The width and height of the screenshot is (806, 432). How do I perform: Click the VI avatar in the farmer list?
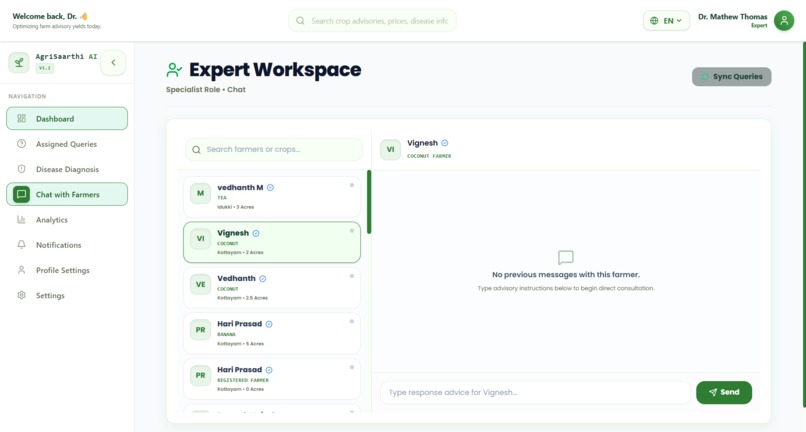click(x=200, y=239)
